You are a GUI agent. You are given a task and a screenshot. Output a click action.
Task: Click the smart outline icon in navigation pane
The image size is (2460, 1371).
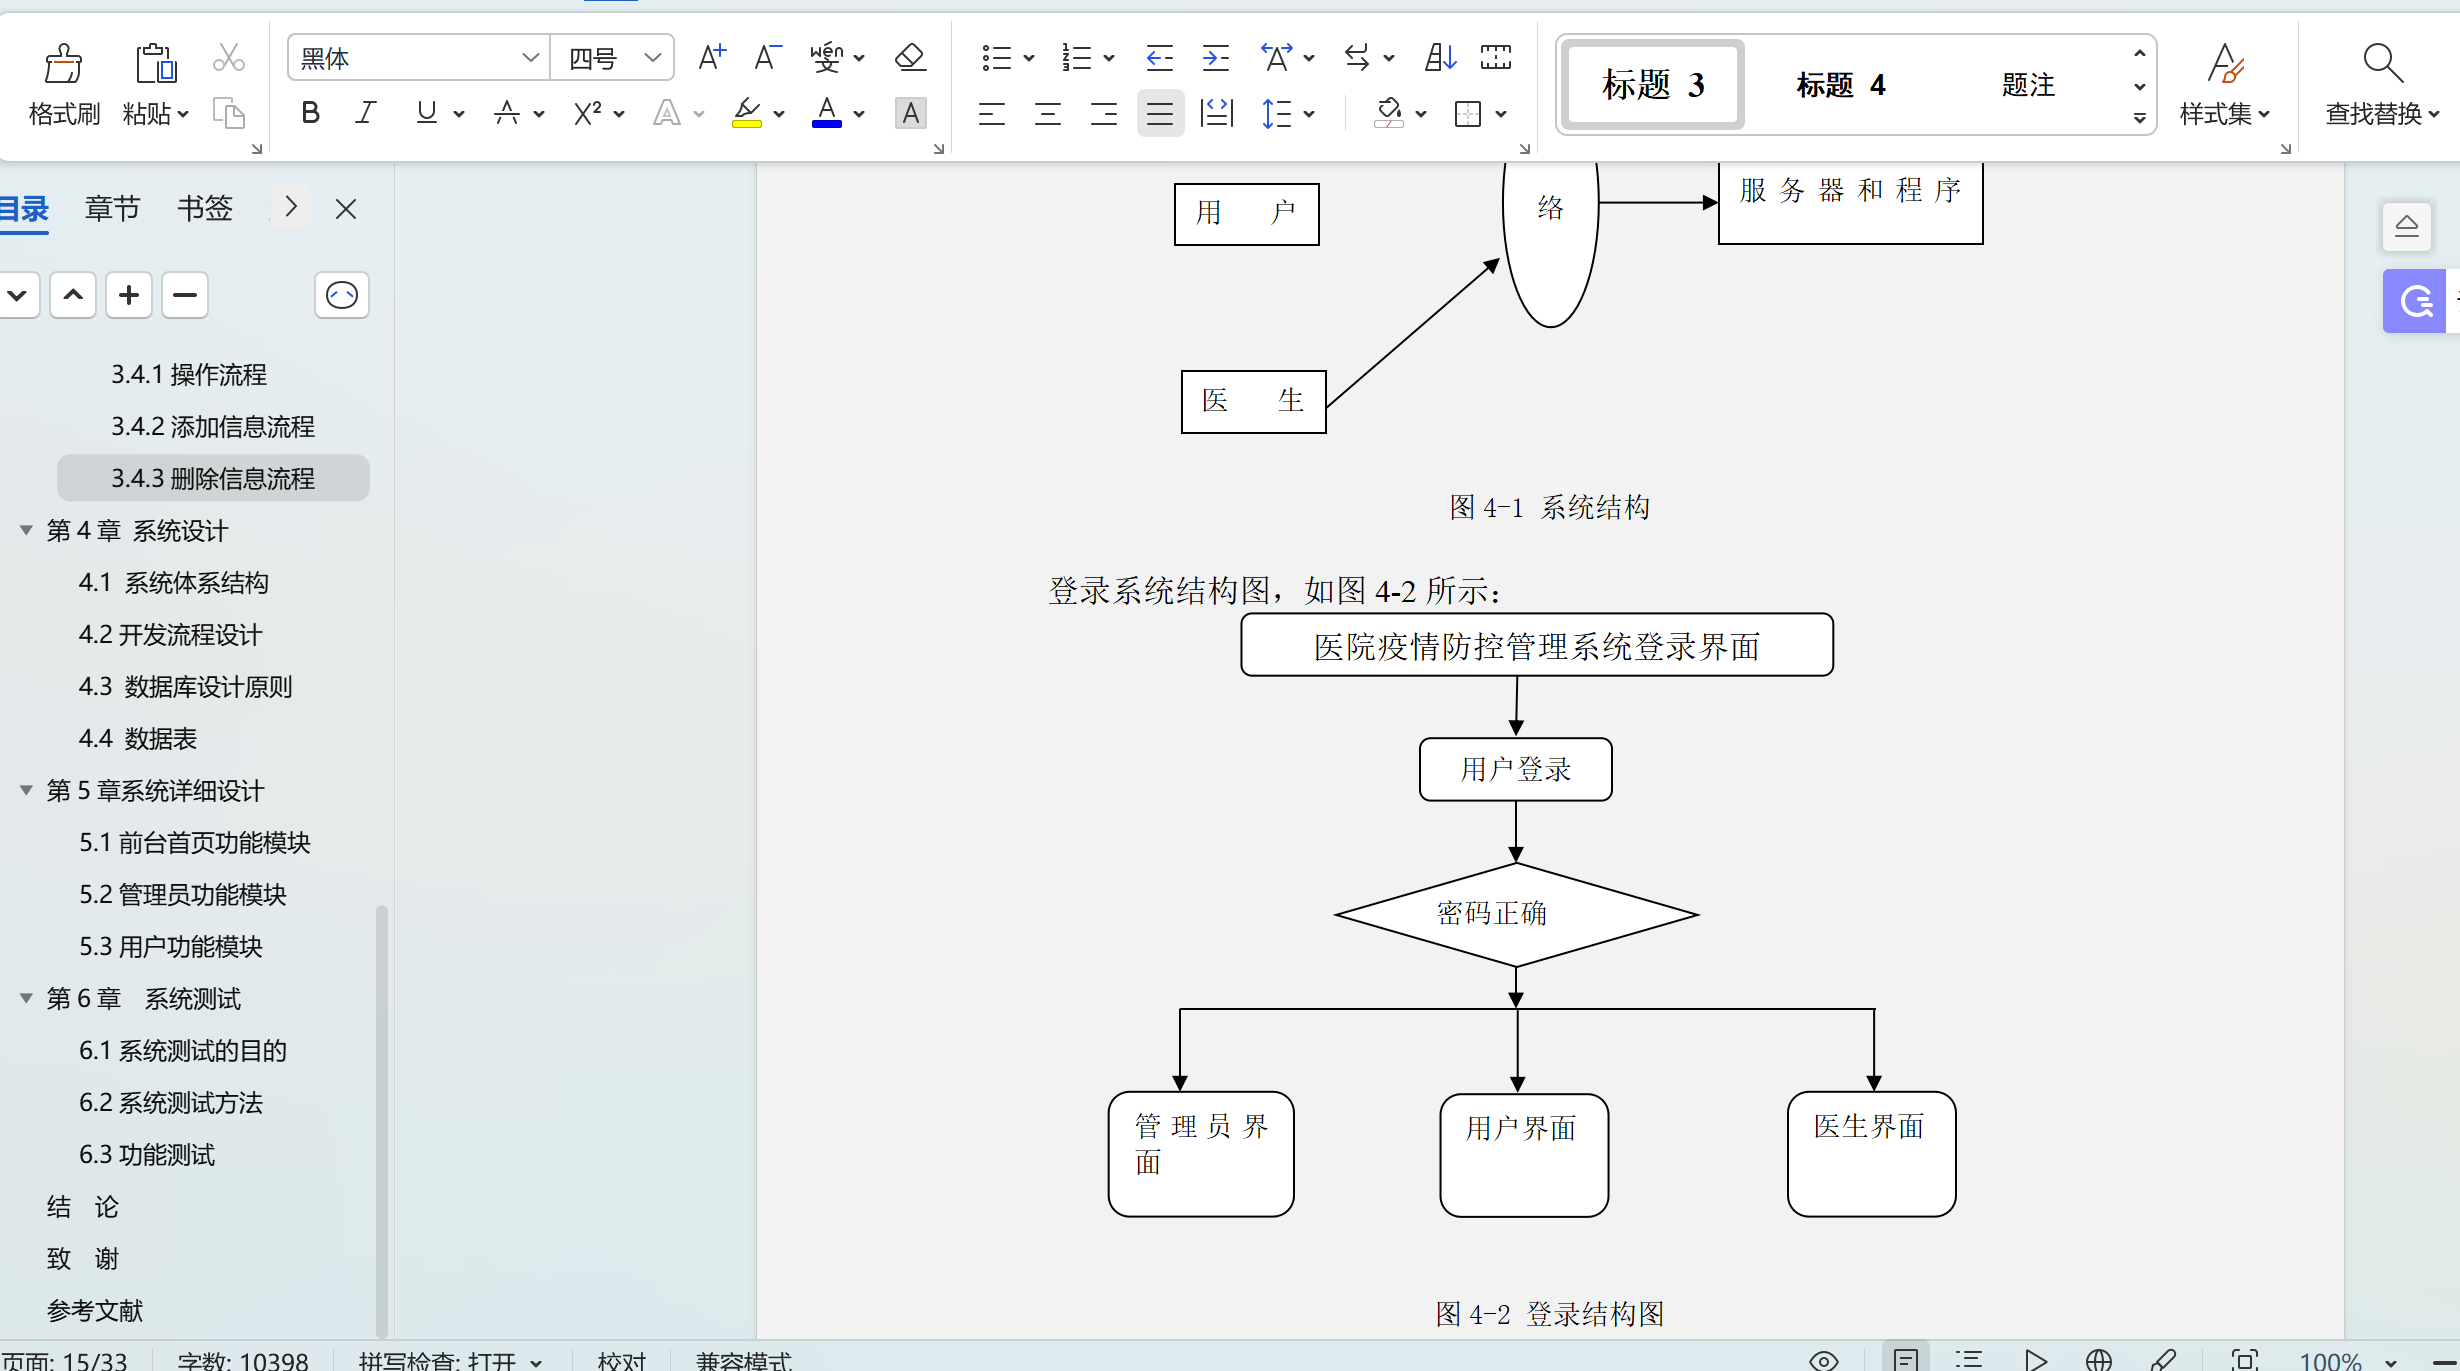pos(342,296)
